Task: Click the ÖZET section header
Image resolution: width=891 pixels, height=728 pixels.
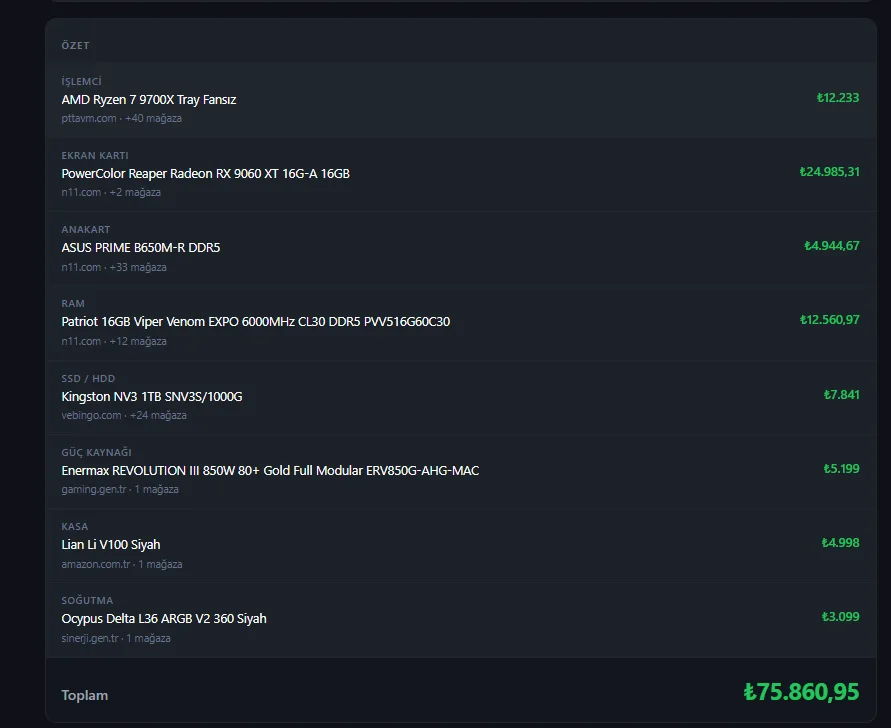Action: coord(75,45)
